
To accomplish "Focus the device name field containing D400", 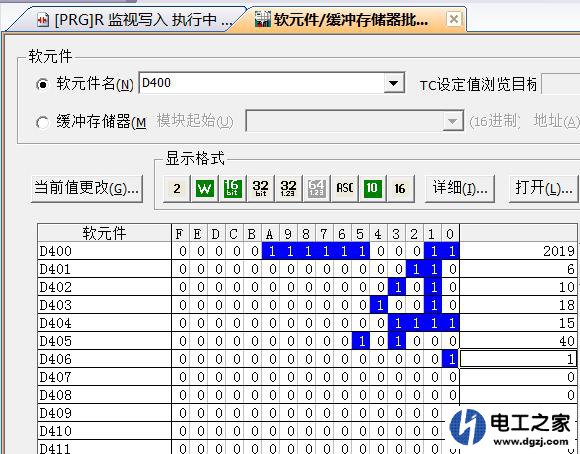I will 262,83.
